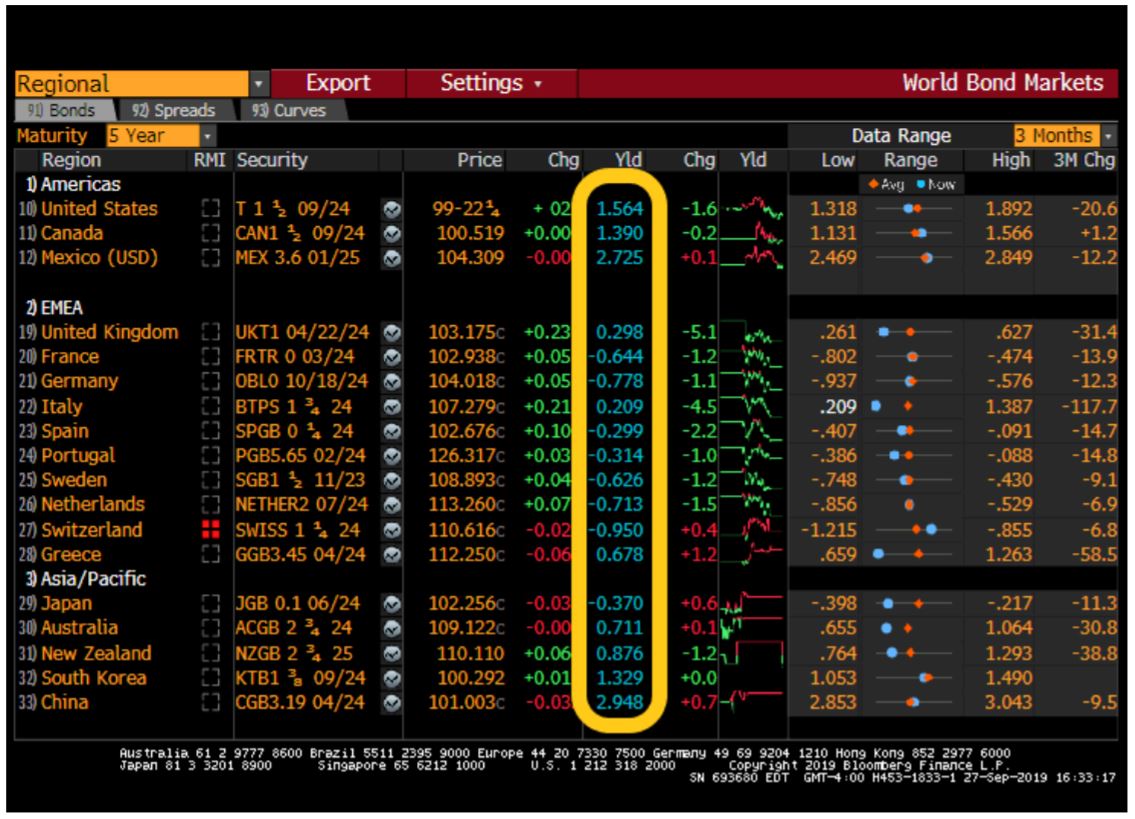Open the United States yield sparkline chart
Image resolution: width=1135 pixels, height=819 pixels.
tap(754, 209)
